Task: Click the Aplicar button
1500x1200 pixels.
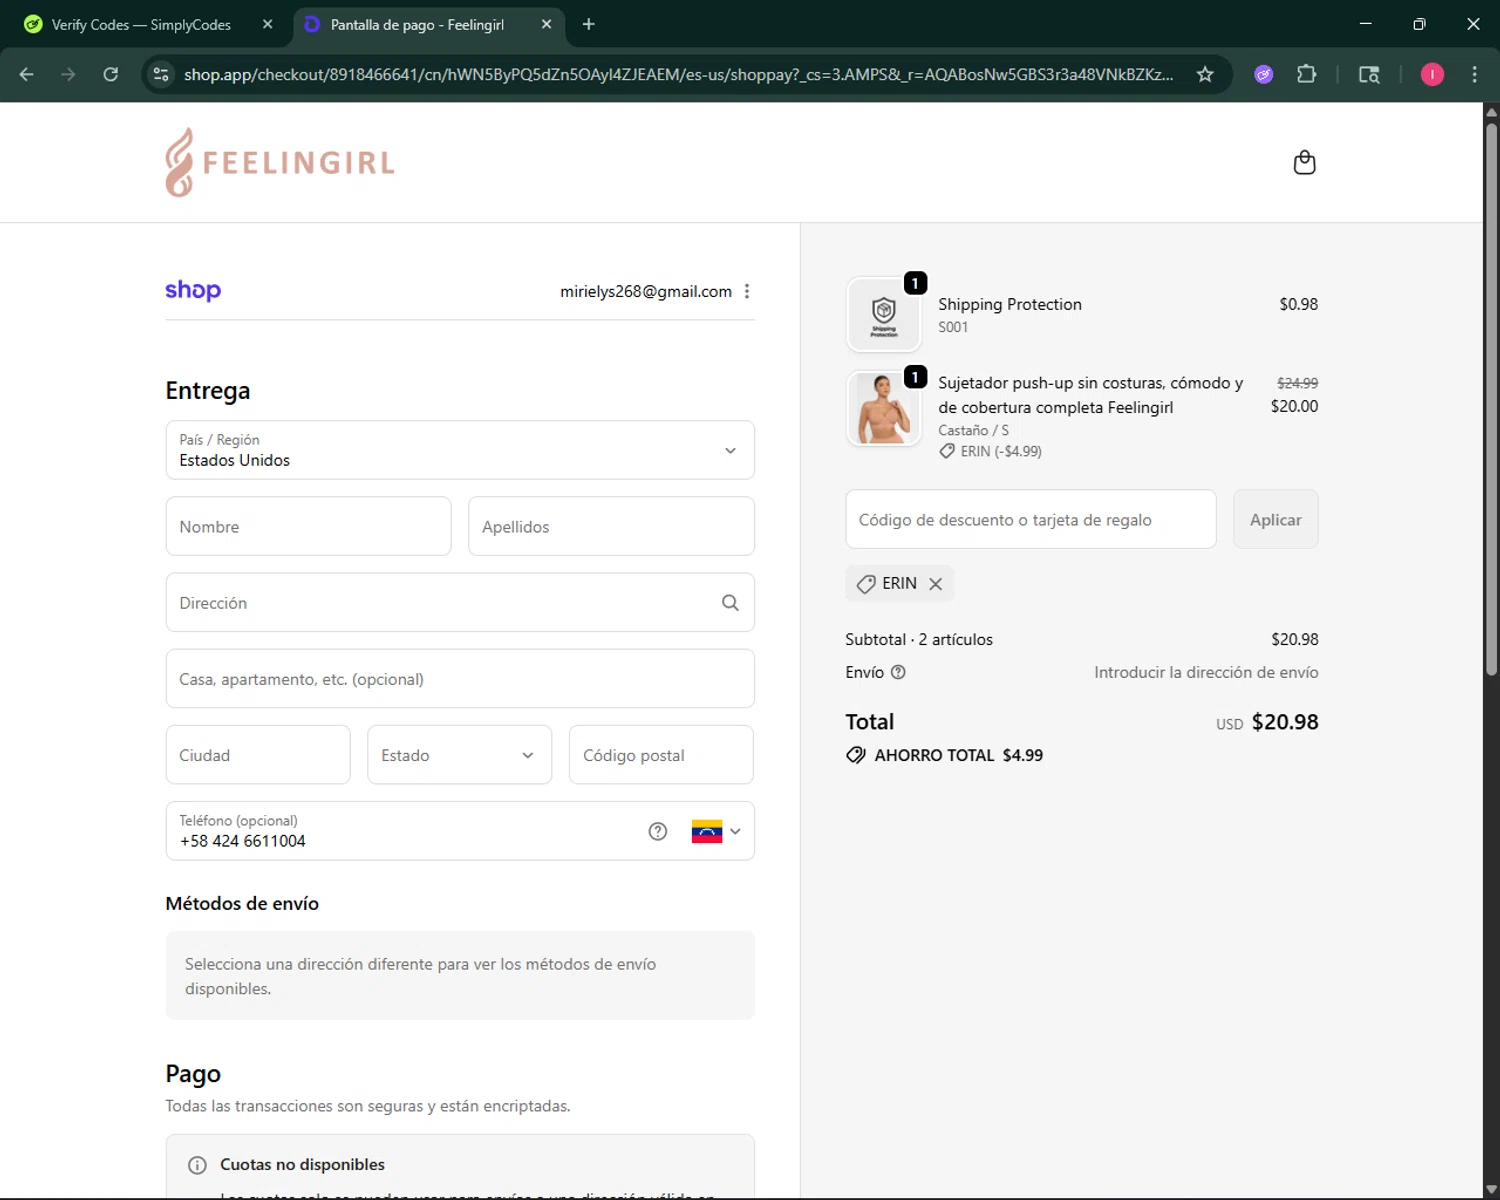Action: (1276, 519)
